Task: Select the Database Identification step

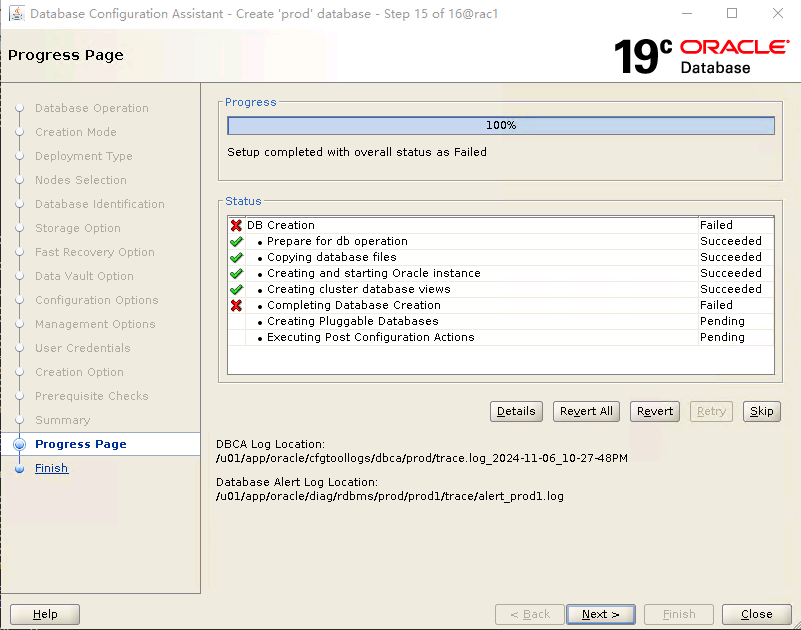Action: click(x=100, y=204)
